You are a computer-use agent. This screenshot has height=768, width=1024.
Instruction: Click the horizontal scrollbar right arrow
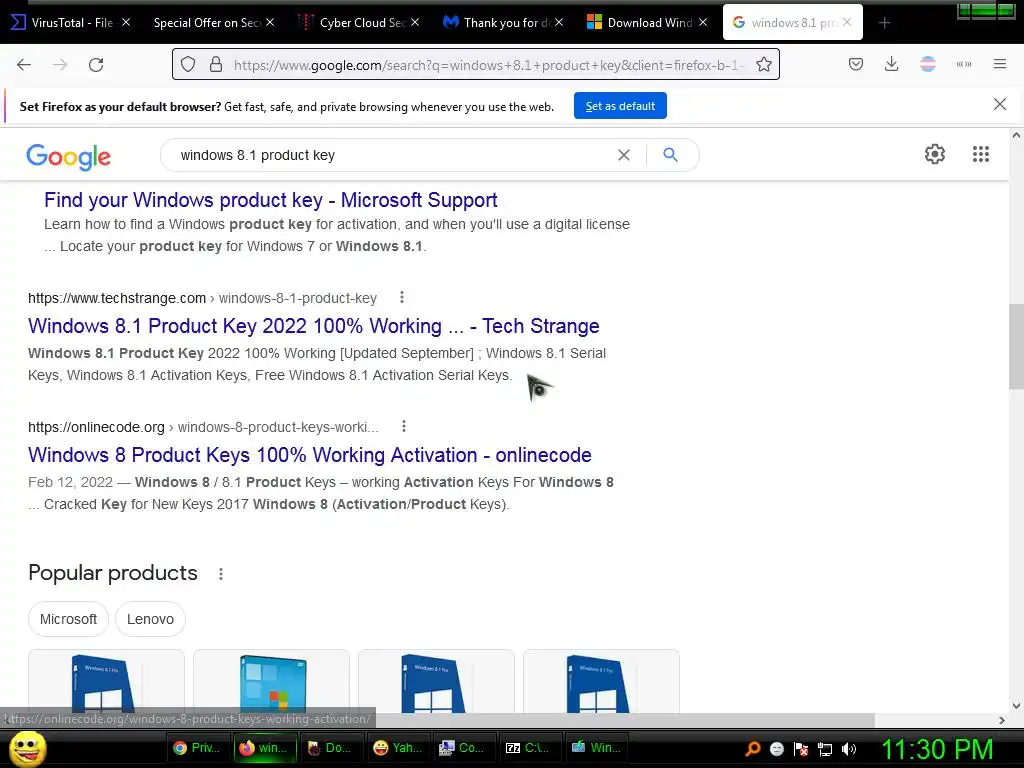[1002, 720]
